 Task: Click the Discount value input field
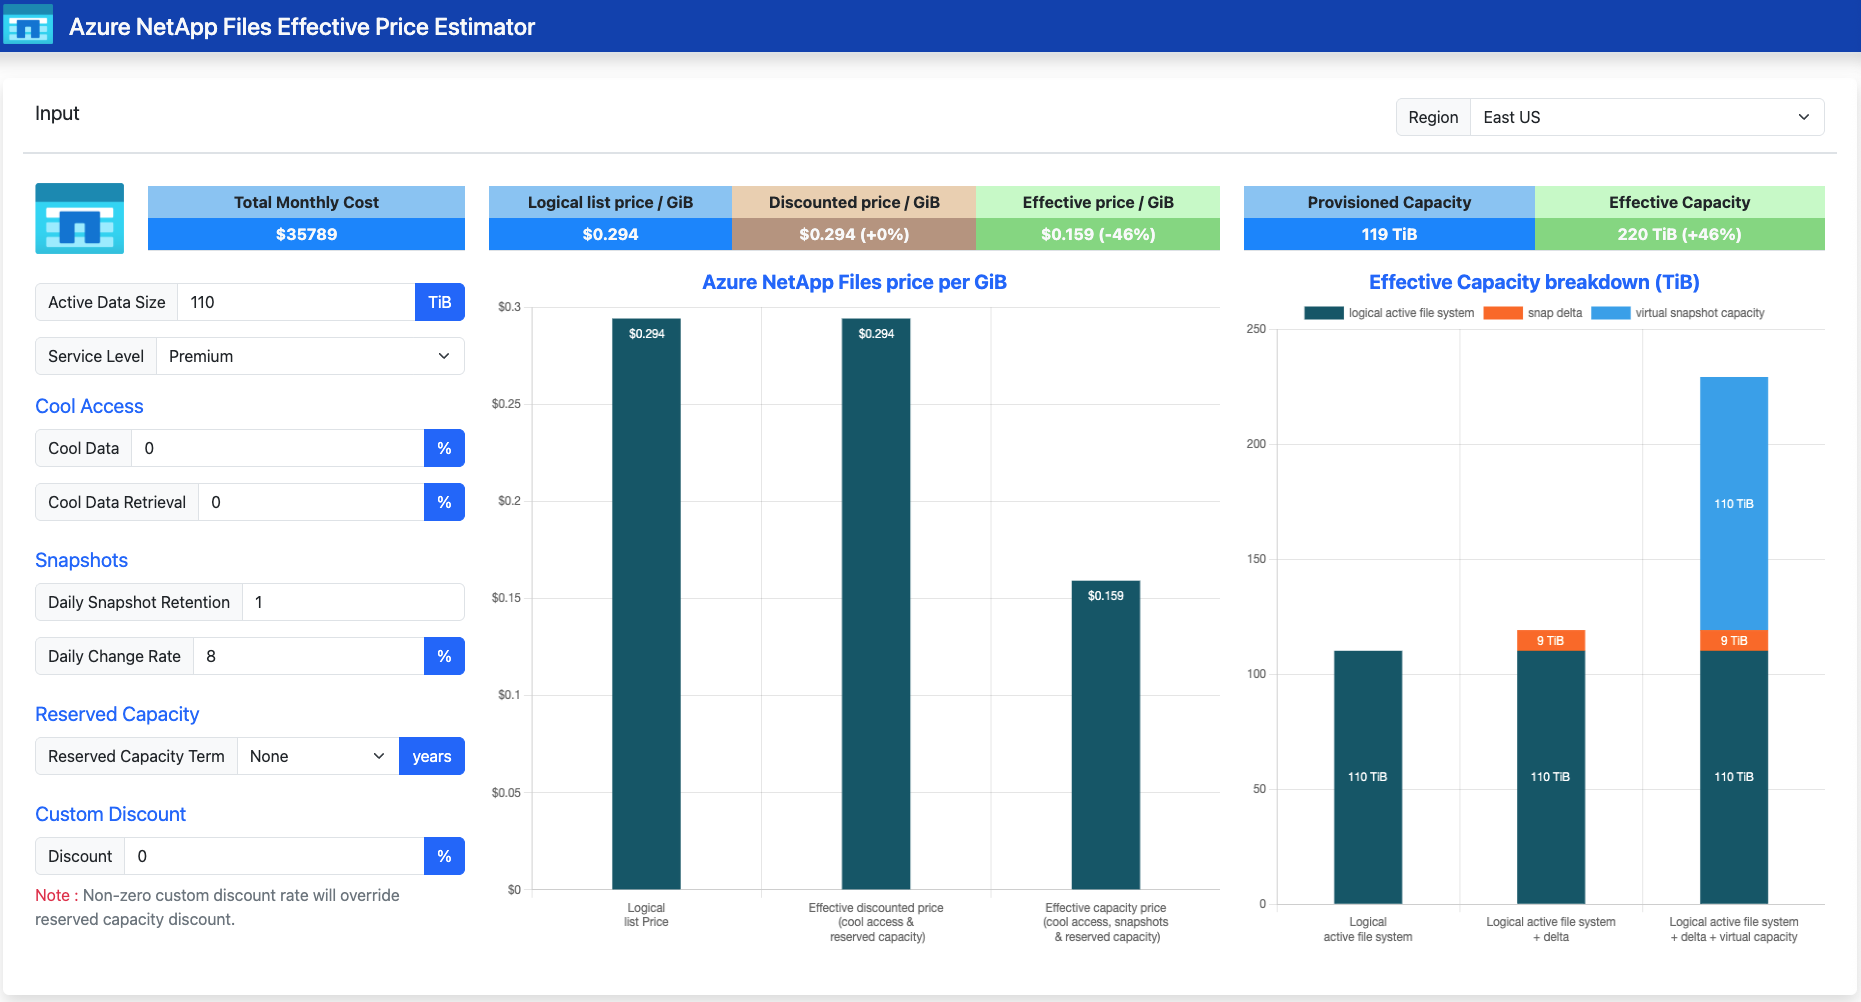(x=274, y=856)
